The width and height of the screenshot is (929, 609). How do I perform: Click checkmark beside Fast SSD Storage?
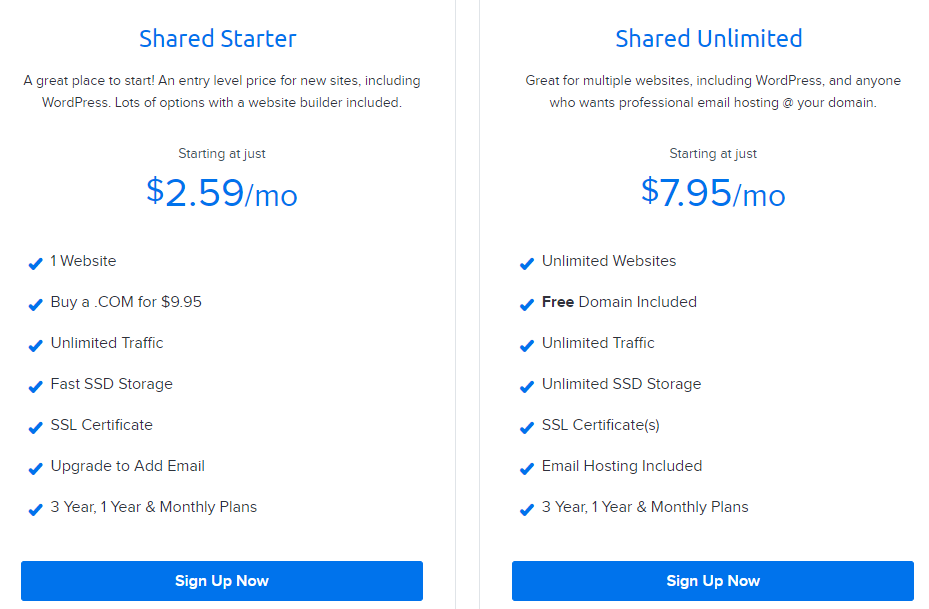coord(36,386)
